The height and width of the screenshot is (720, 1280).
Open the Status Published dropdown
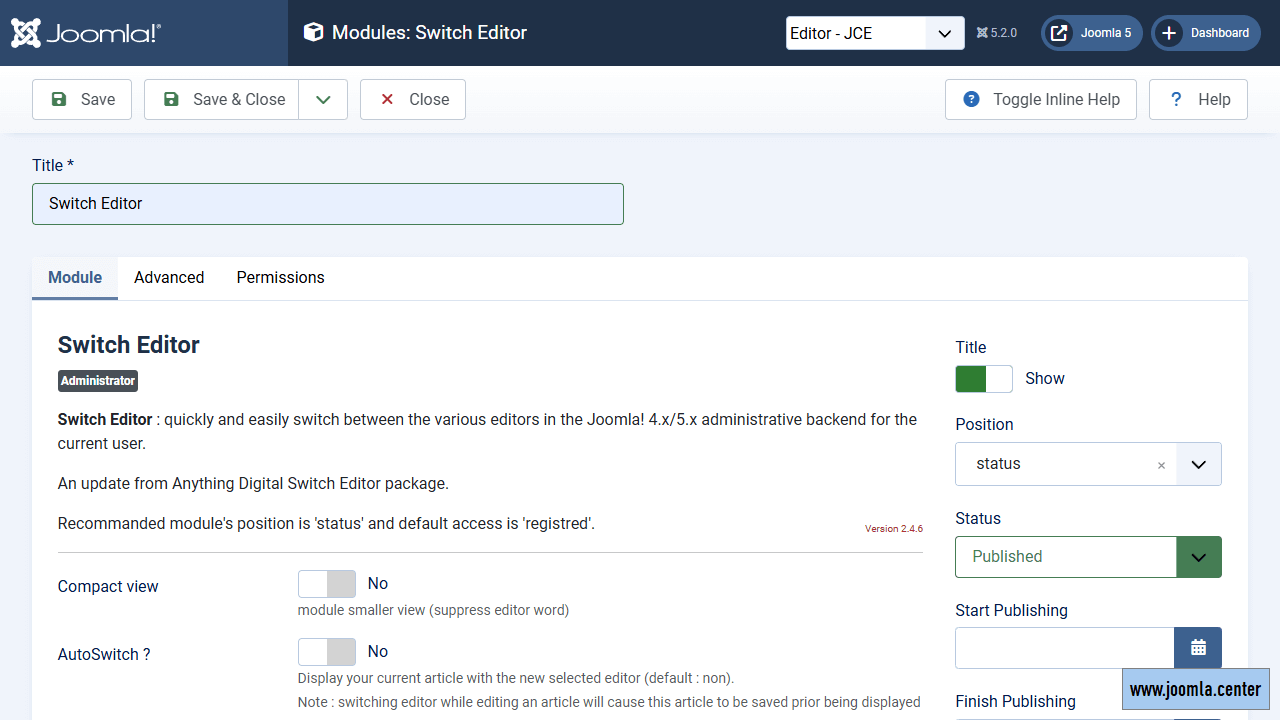pyautogui.click(x=1088, y=557)
